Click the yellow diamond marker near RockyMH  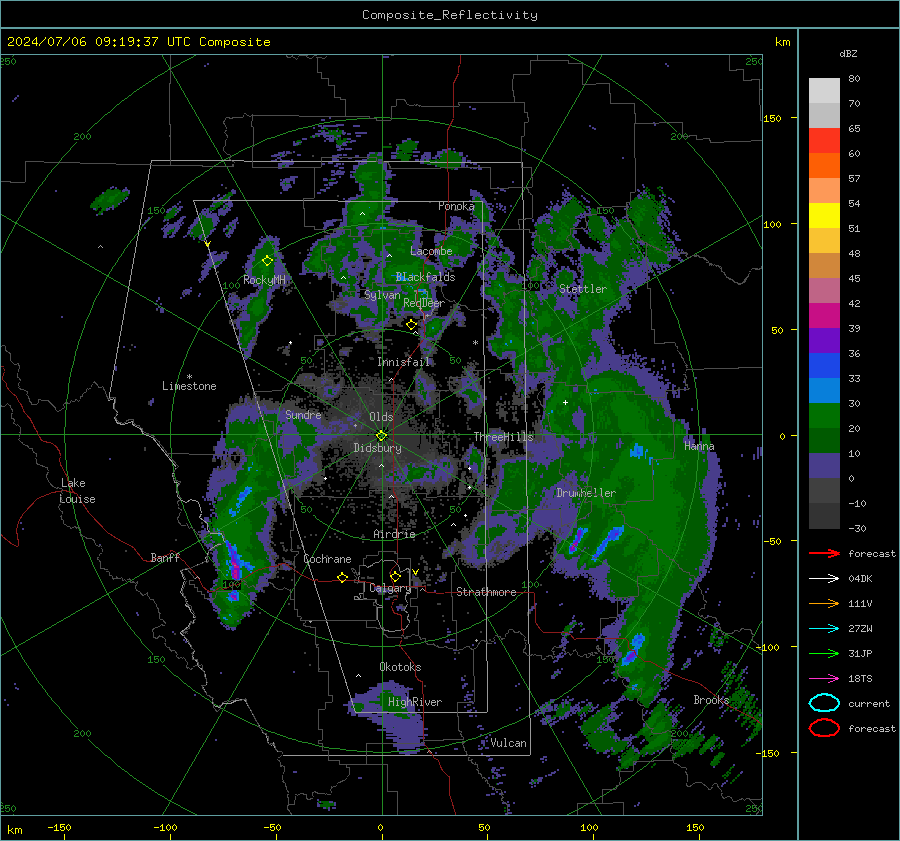coord(267,261)
